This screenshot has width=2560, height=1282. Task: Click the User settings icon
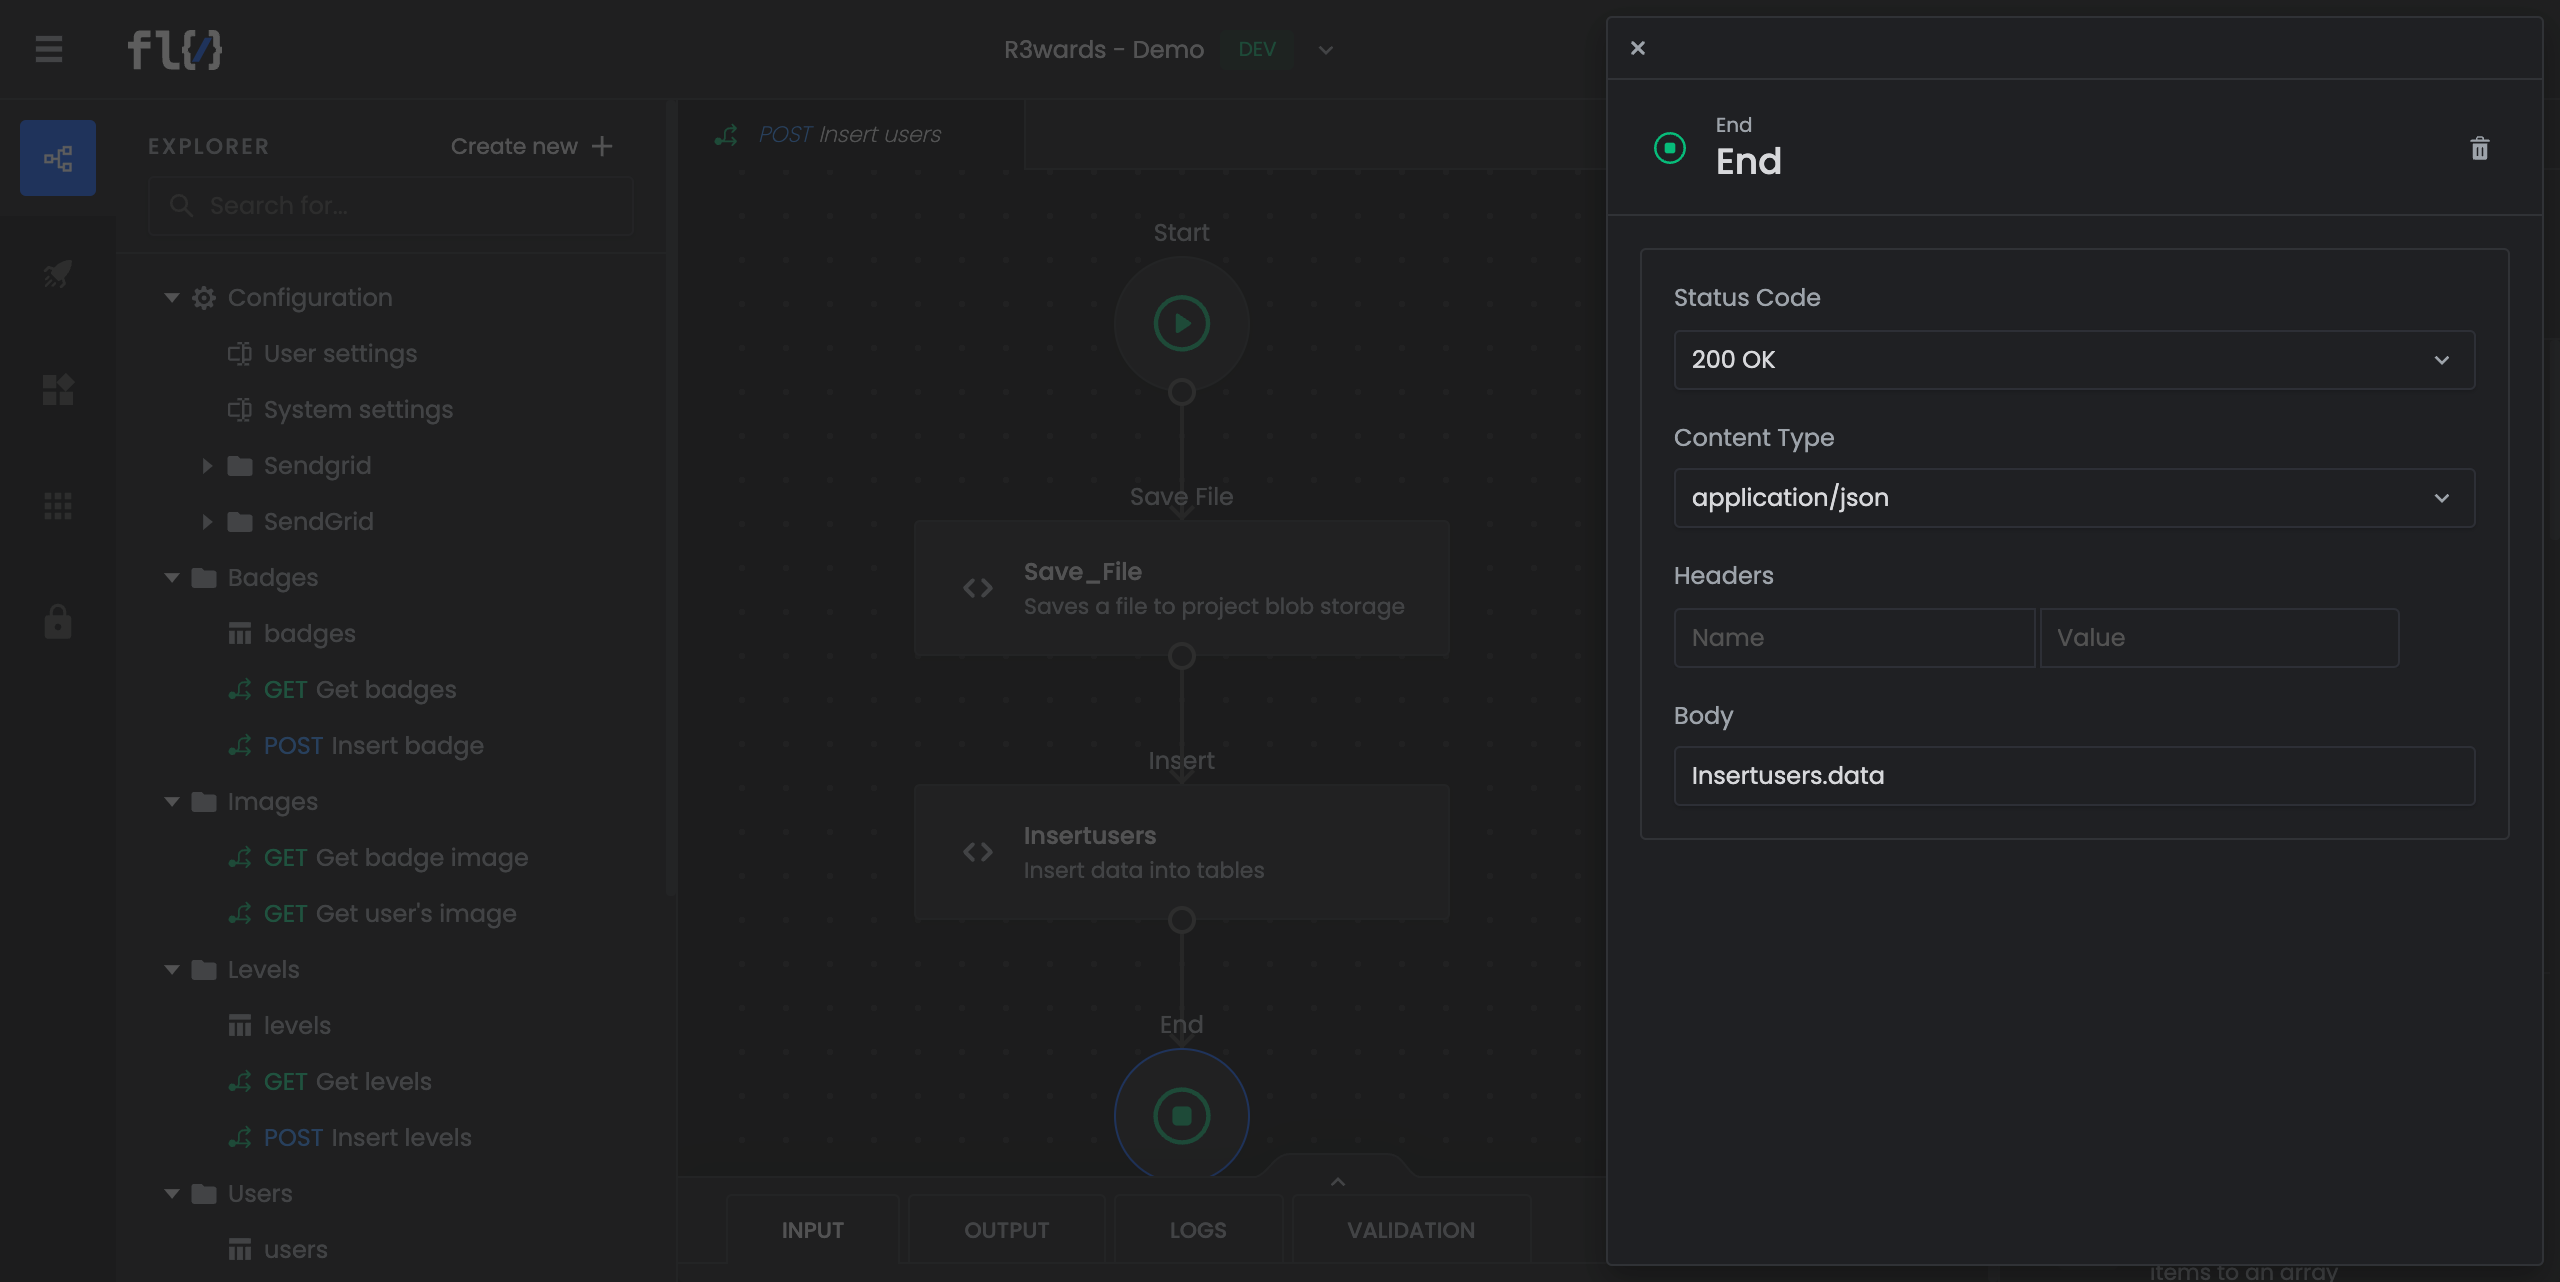pyautogui.click(x=240, y=354)
